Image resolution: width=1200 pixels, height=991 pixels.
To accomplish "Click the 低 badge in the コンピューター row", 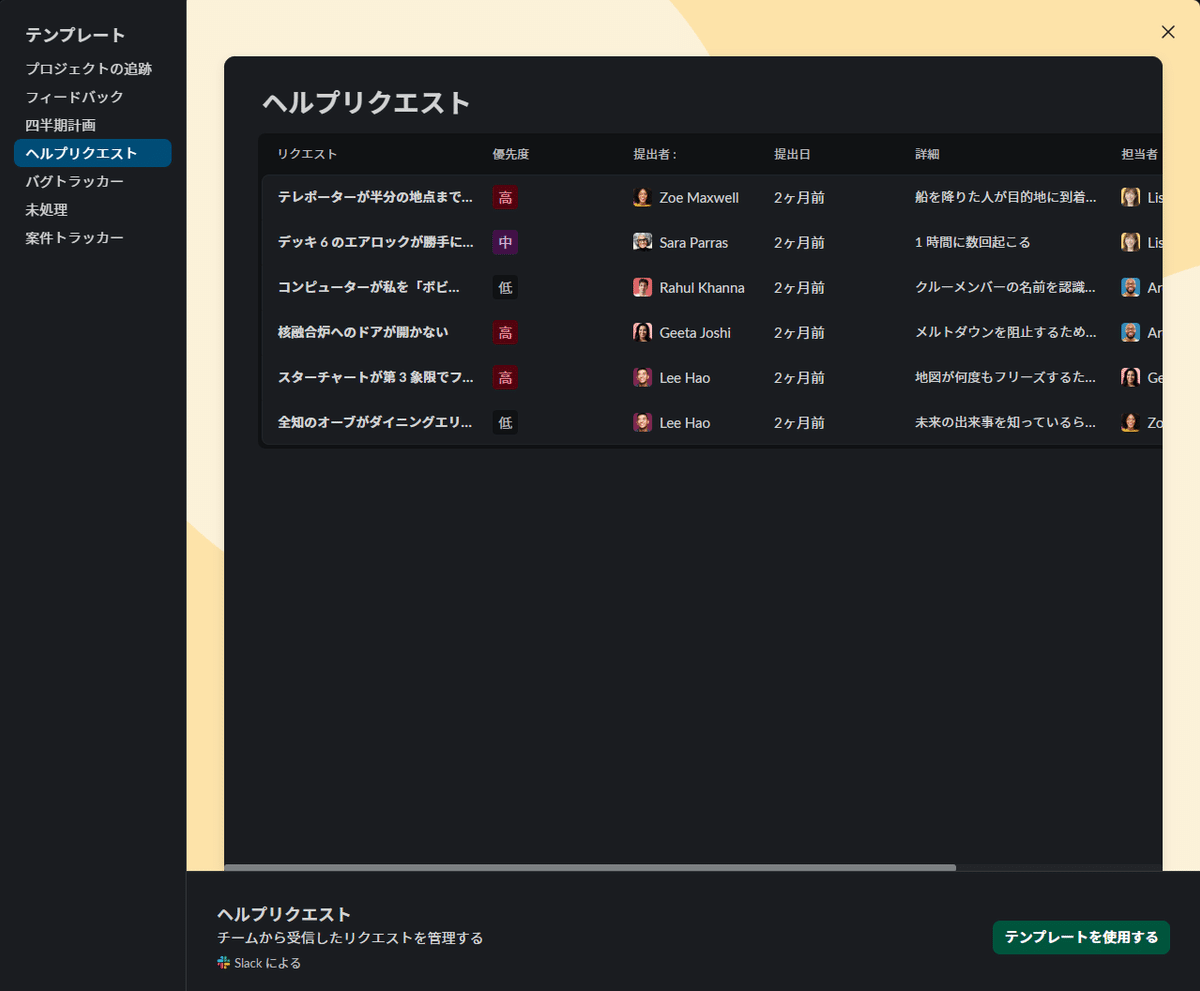I will point(505,287).
